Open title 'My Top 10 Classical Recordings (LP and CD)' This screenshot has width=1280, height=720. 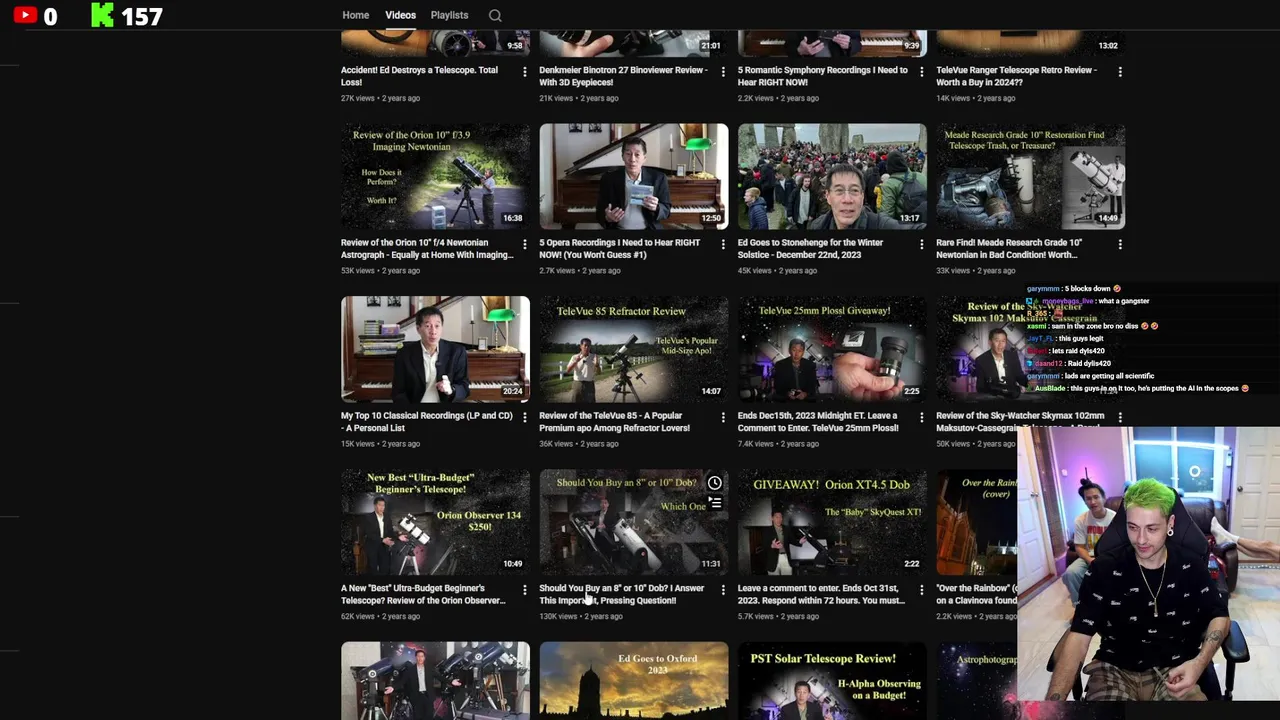[426, 422]
